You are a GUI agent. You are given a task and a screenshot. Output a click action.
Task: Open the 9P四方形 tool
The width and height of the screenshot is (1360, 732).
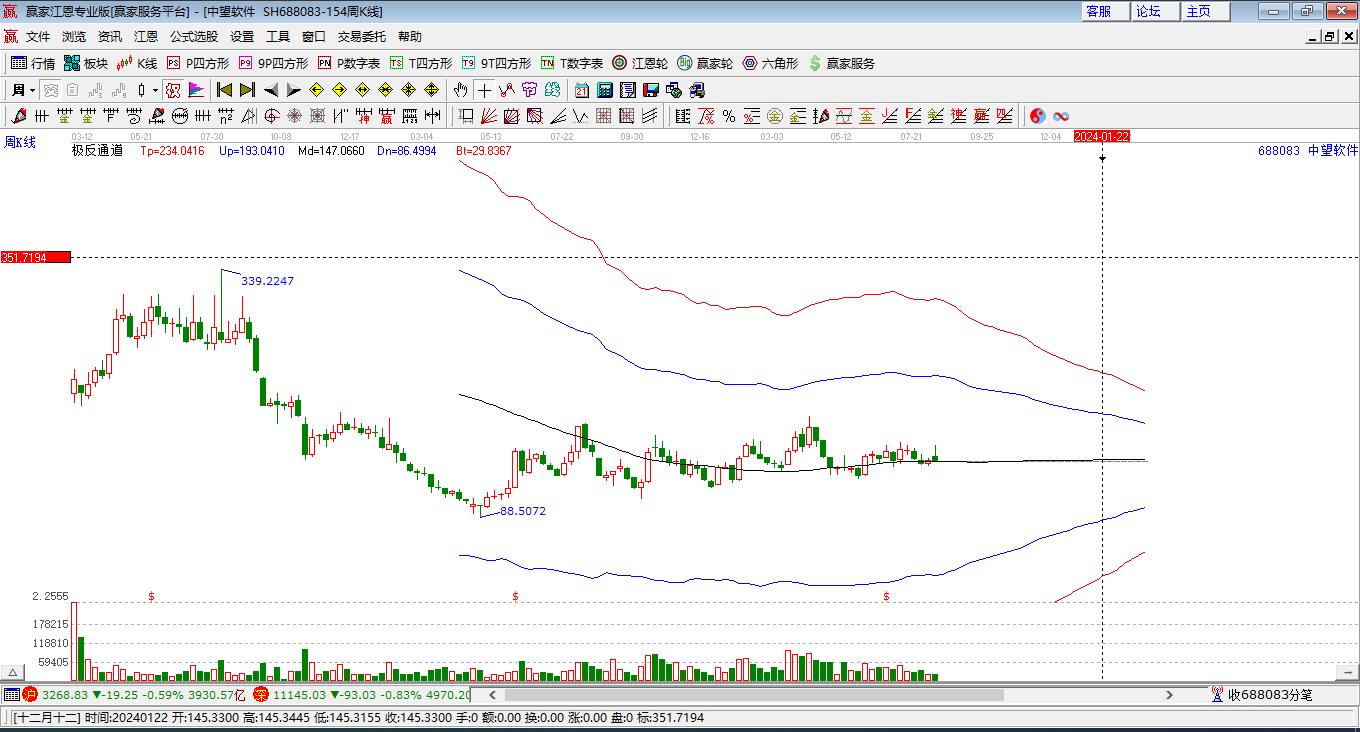pyautogui.click(x=273, y=63)
